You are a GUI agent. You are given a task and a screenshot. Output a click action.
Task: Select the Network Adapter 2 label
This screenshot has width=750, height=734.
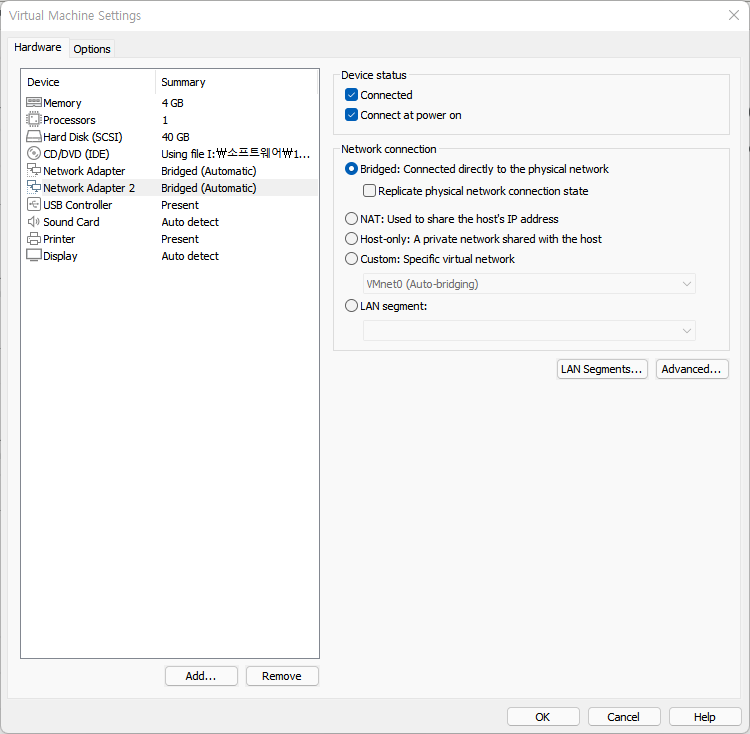tap(89, 188)
